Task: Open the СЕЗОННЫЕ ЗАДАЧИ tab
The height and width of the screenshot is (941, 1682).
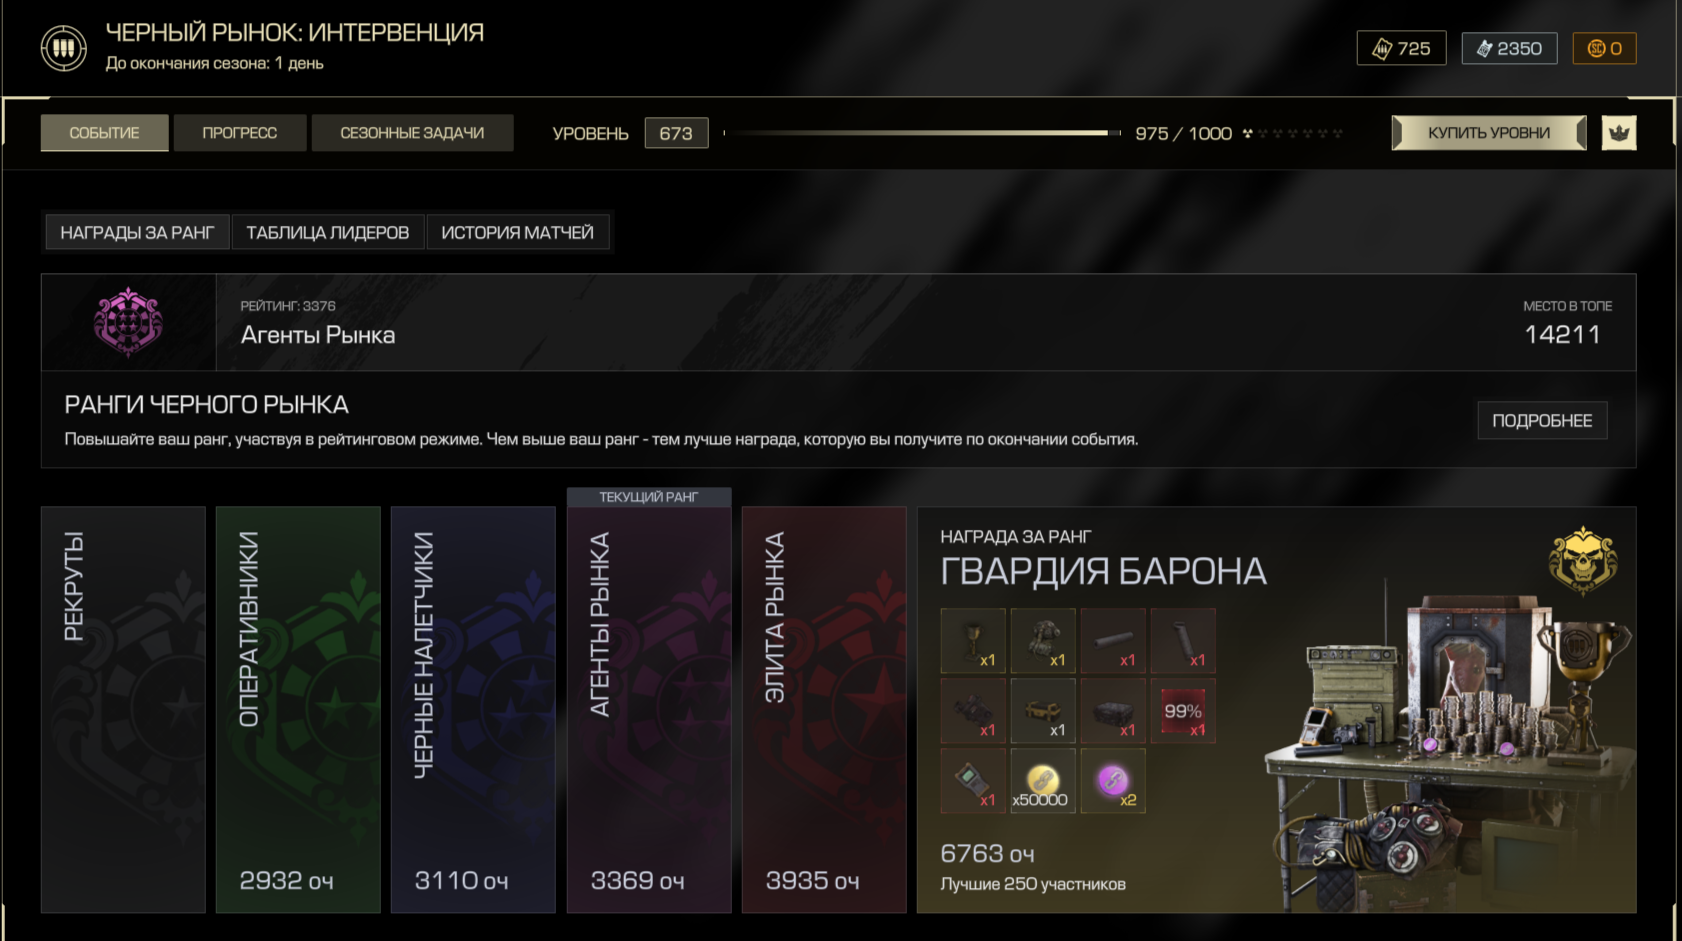Action: [x=412, y=133]
